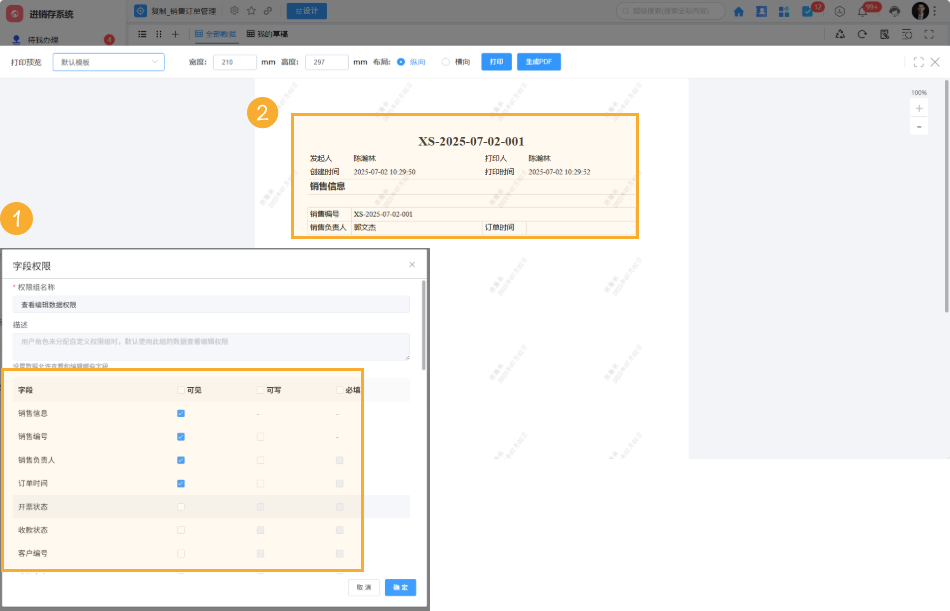Select 纵向 portrait layout radio
Screen dimensions: 950x611
(x=401, y=62)
